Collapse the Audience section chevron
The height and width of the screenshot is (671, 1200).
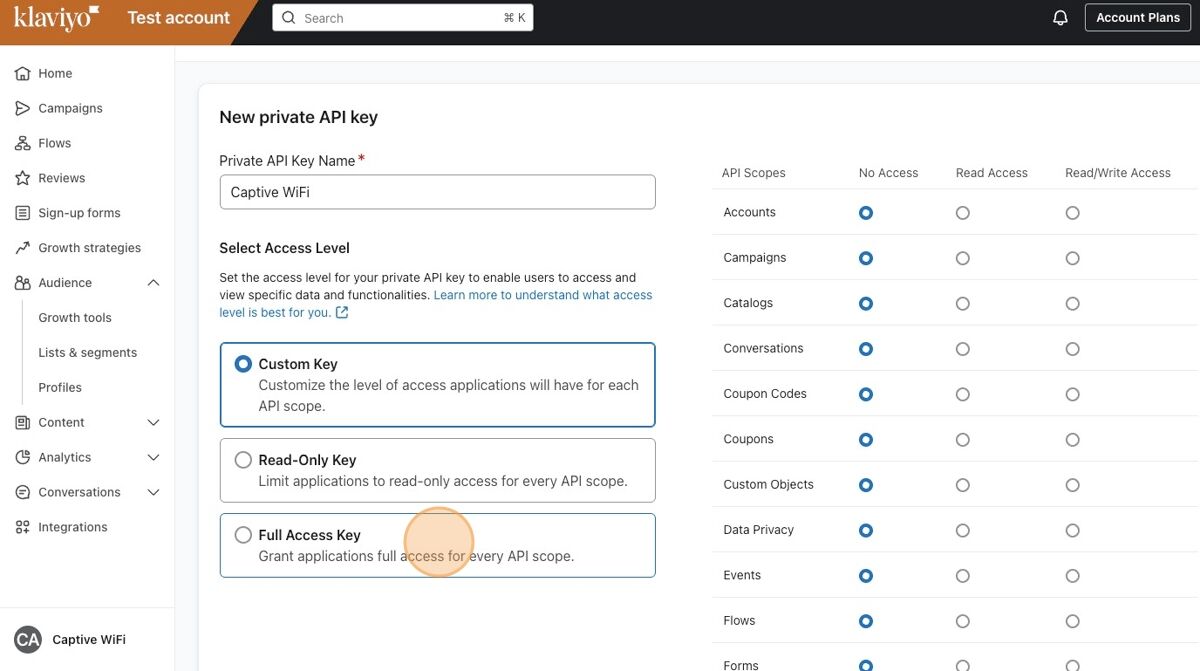[153, 283]
